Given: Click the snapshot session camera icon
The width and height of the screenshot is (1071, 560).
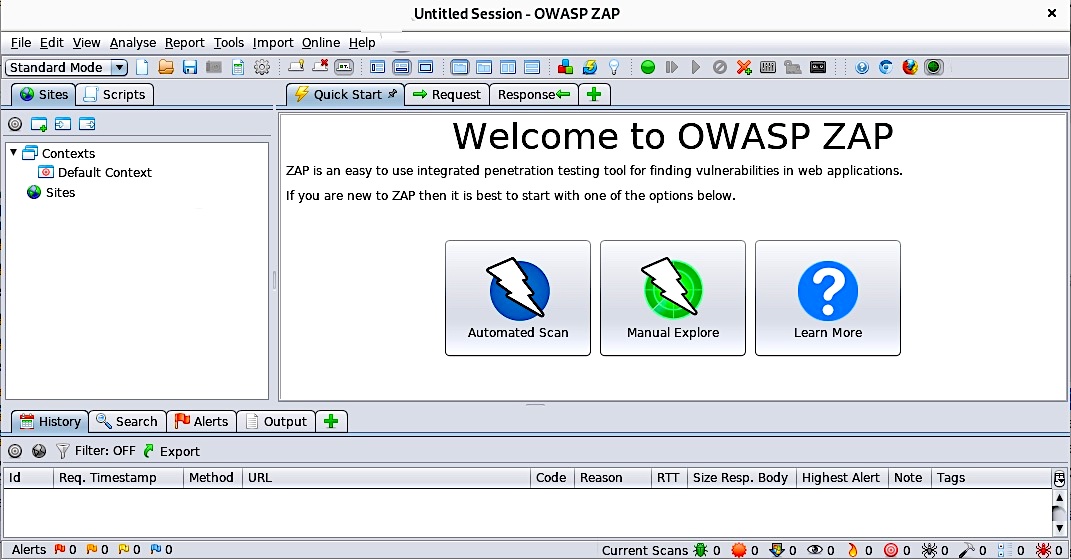Looking at the screenshot, I should click(x=214, y=67).
